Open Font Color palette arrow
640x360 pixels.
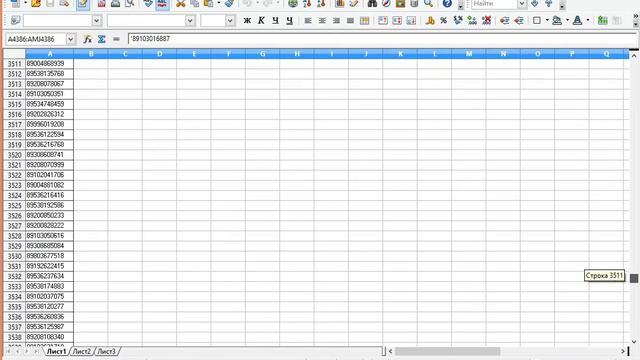click(x=588, y=20)
